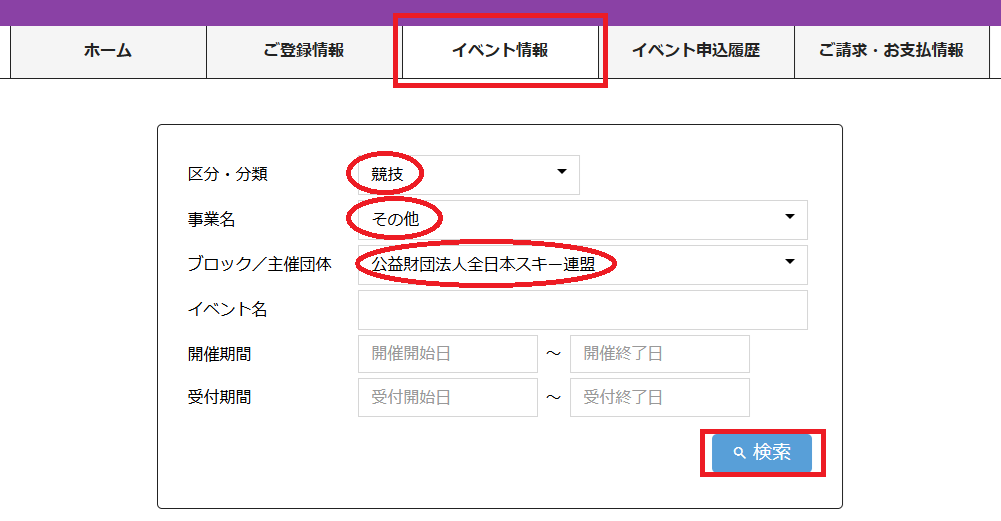Open the ホーム tab
1001x521 pixels.
pyautogui.click(x=108, y=50)
